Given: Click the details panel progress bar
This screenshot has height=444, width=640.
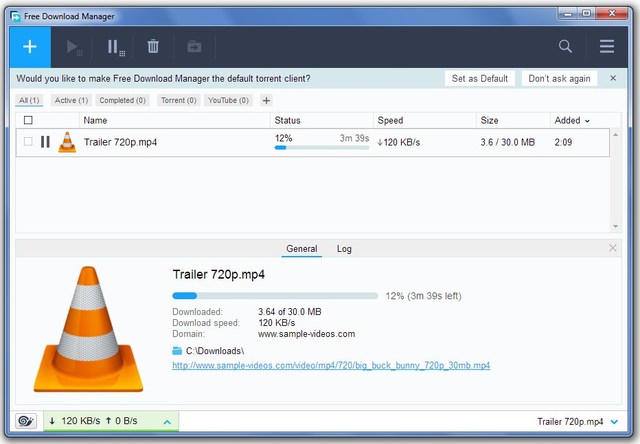Looking at the screenshot, I should coord(275,295).
